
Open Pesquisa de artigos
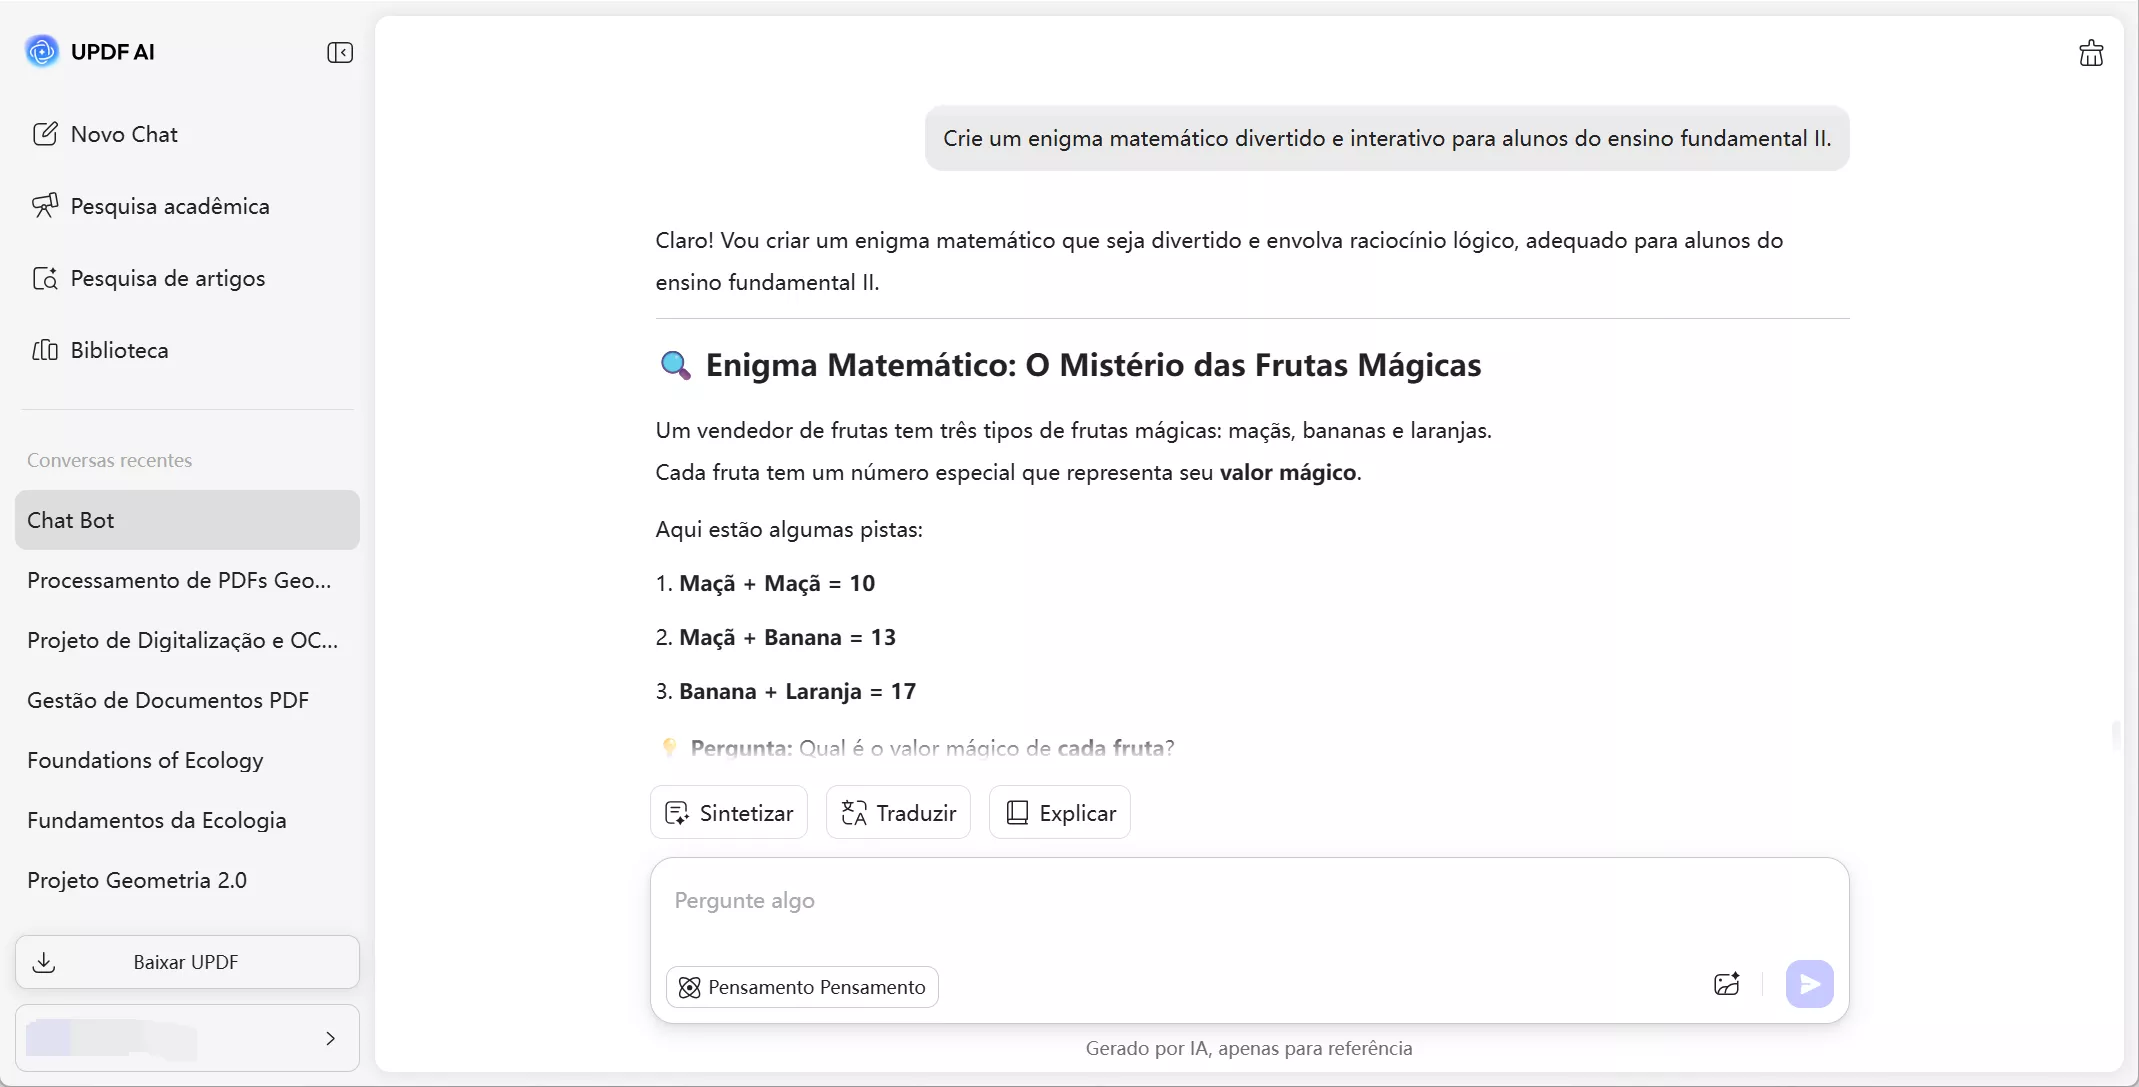coord(166,278)
